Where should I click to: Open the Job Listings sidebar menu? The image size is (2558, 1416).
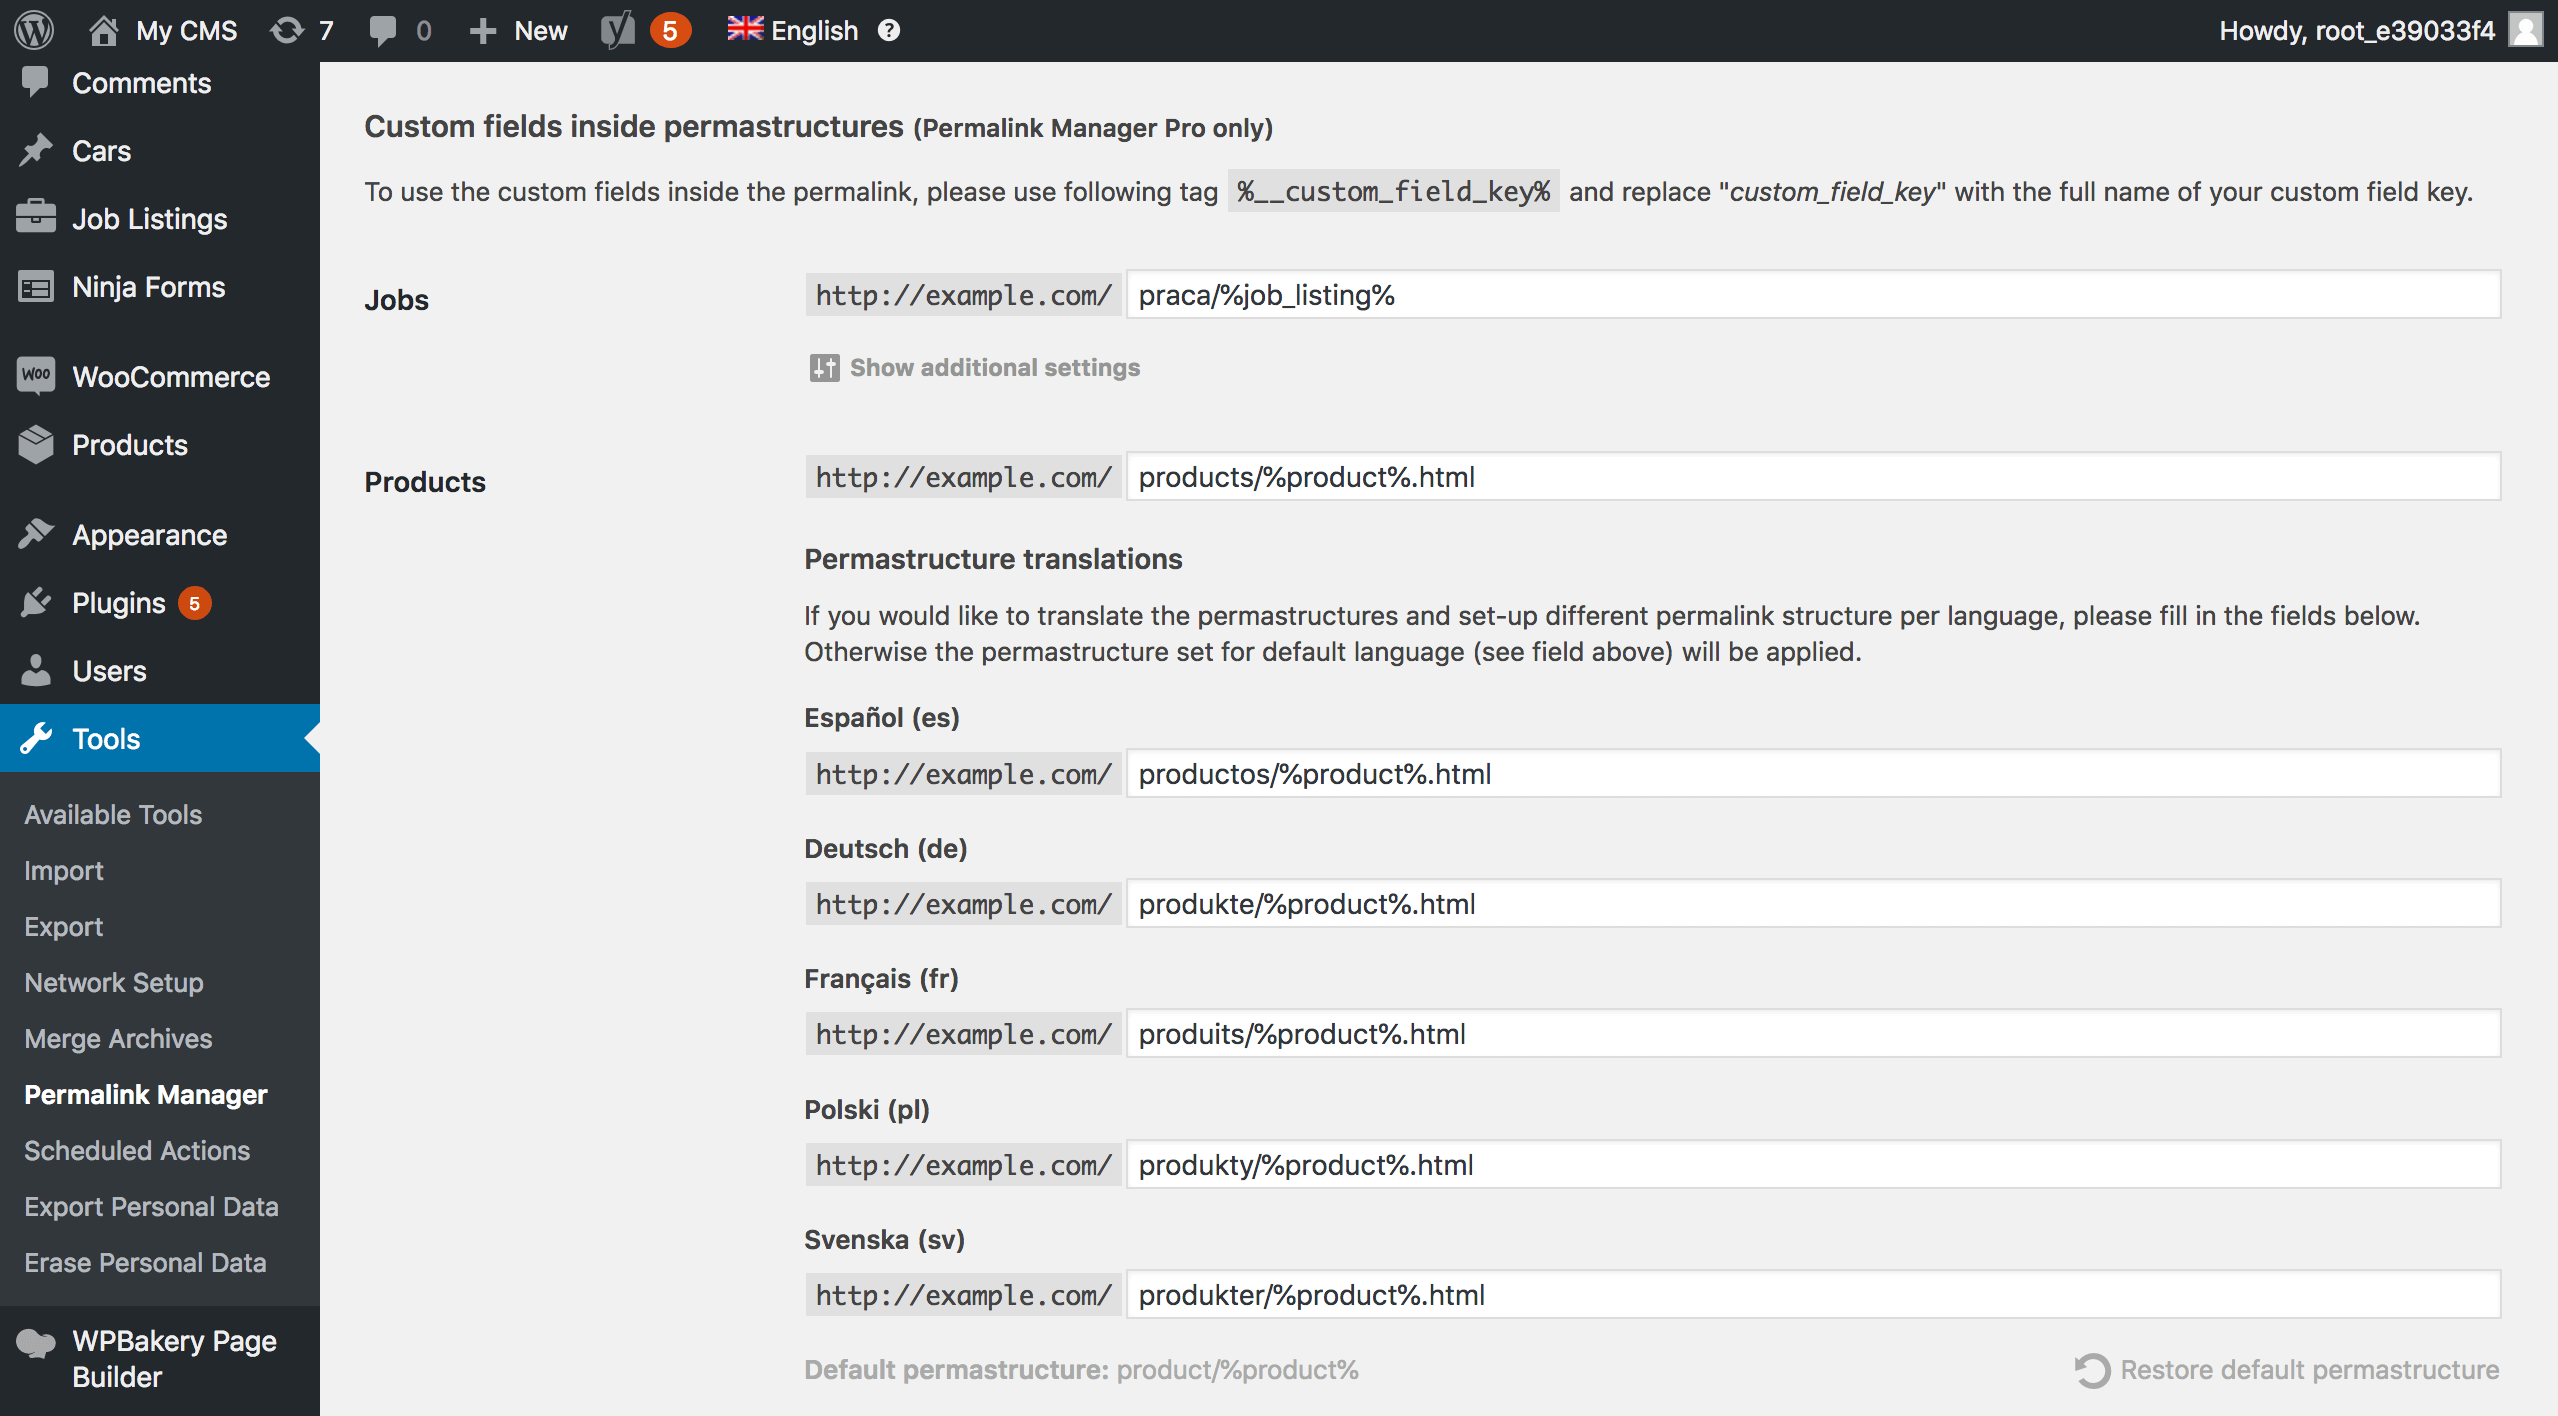[x=149, y=219]
